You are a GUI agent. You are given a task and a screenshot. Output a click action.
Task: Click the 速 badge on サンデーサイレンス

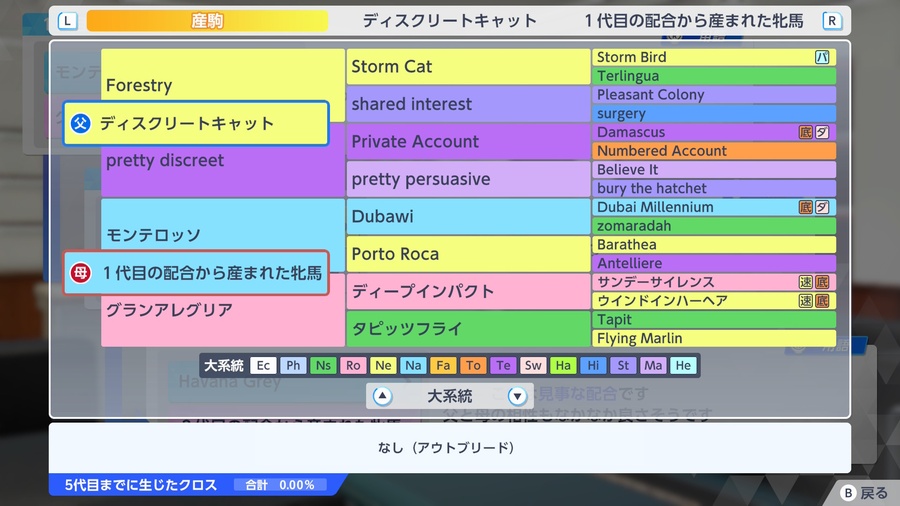point(806,282)
